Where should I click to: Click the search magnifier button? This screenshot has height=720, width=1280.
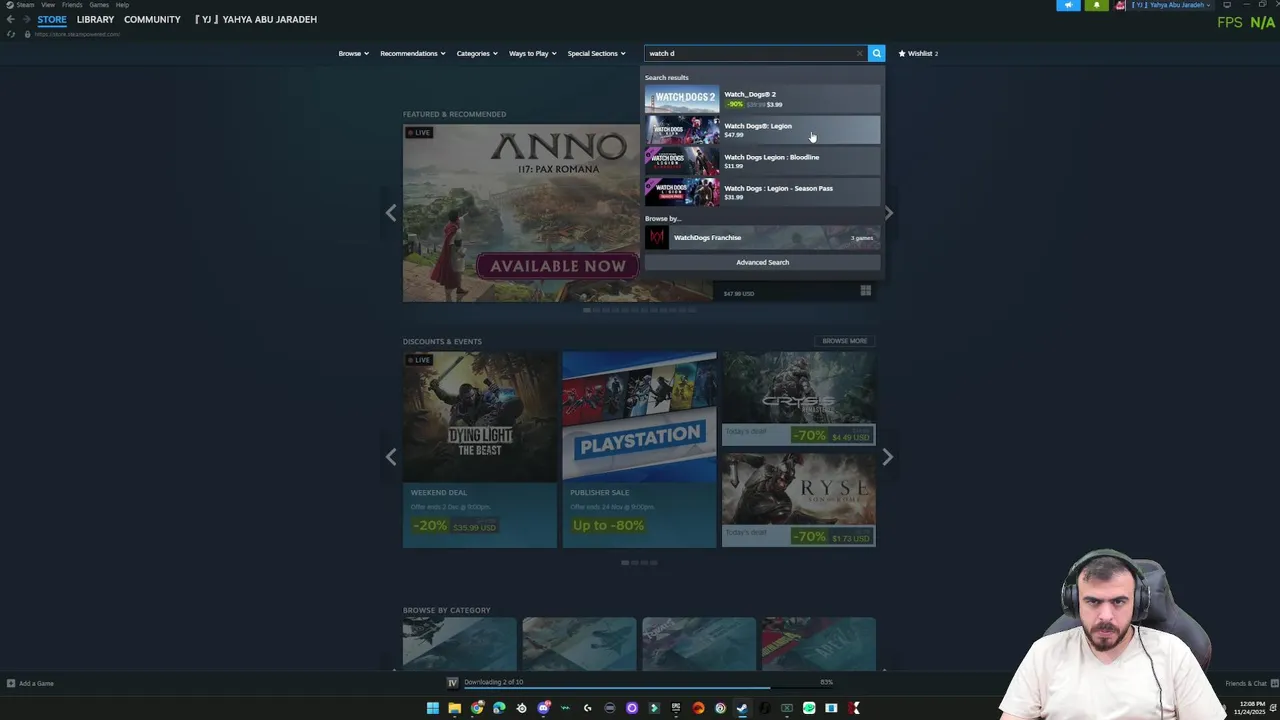click(876, 53)
